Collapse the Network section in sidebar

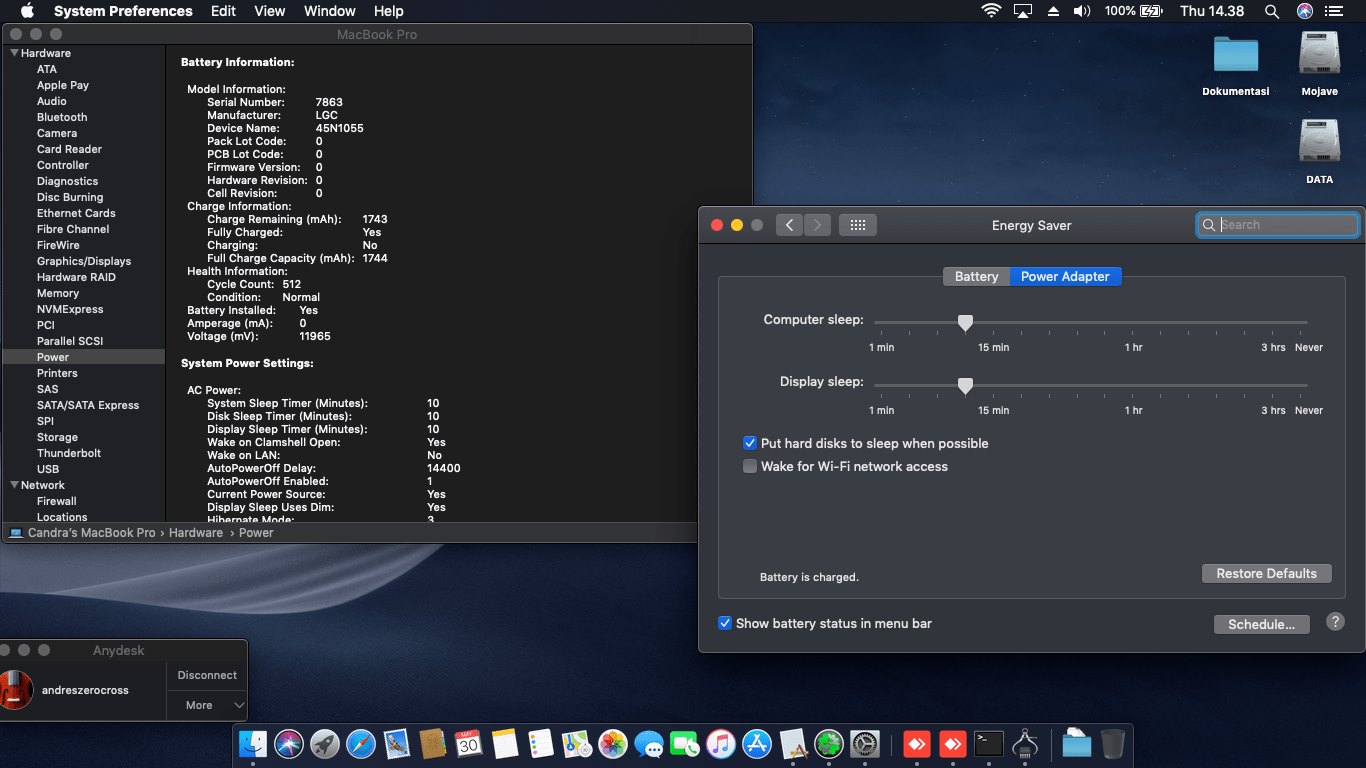point(14,485)
